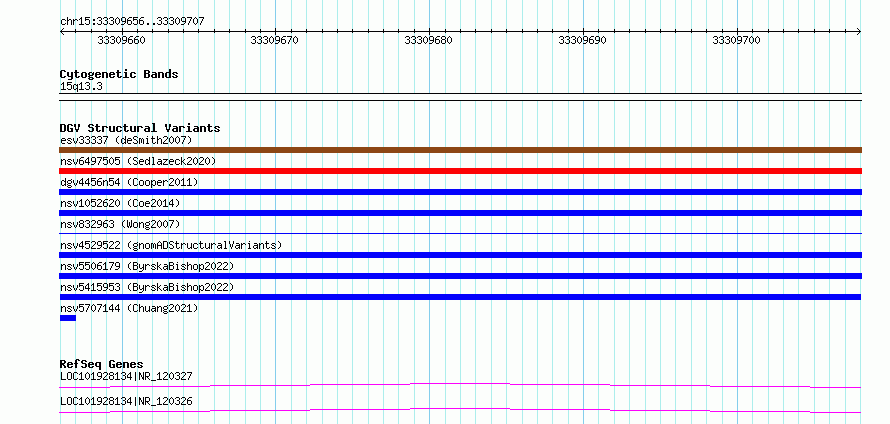890x424 pixels.
Task: Open nsv4529522 (gnomADStructuralVariants) label
Action: coord(171,245)
